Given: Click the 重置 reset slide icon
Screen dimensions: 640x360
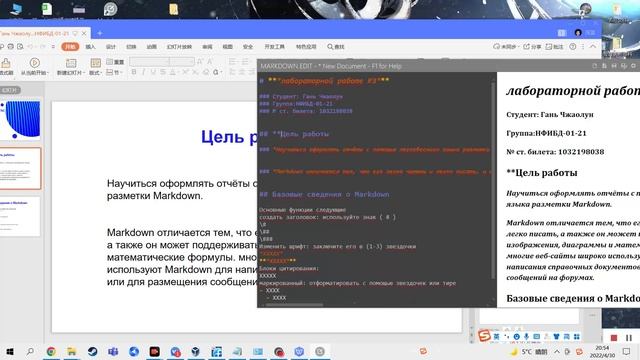Looking at the screenshot, I should (115, 62).
